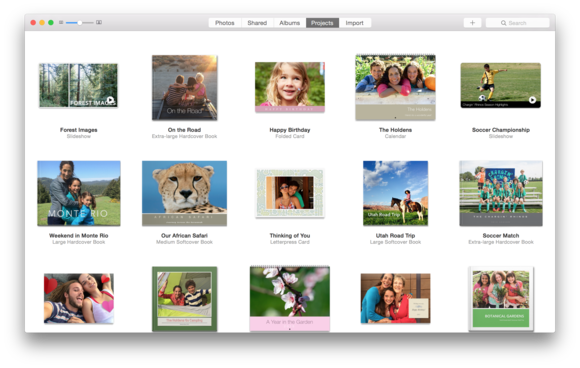Click the 'Slideshow' subtitle under Soccer Championship
580x368 pixels.
click(501, 136)
